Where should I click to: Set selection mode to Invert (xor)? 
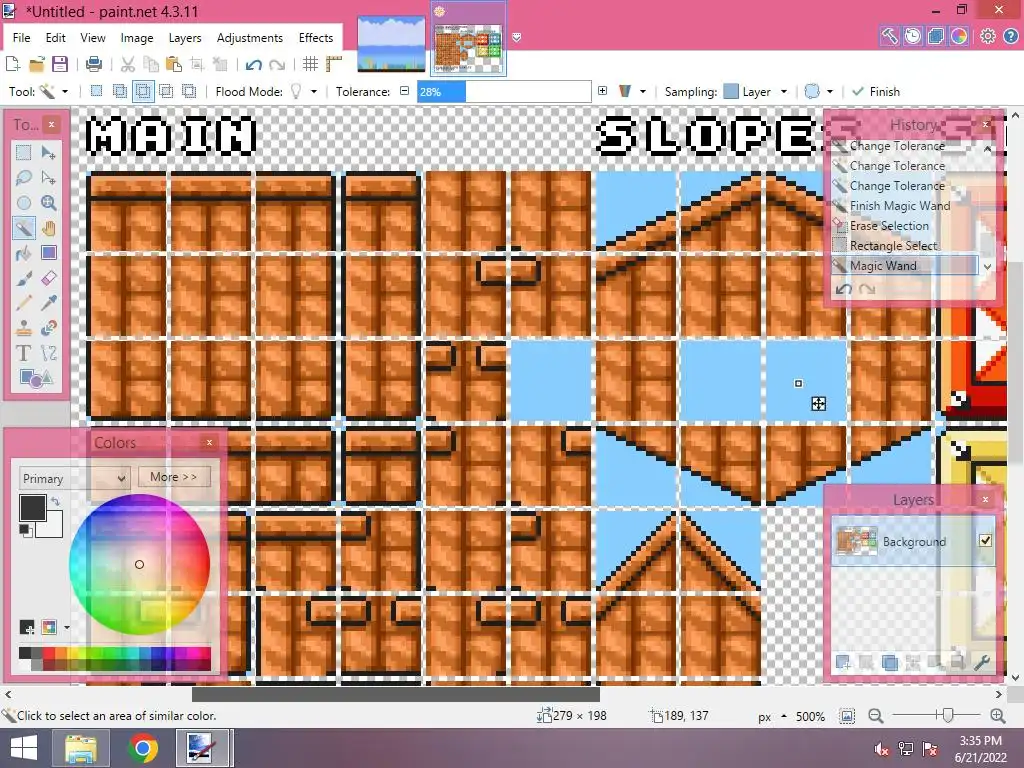tap(189, 91)
